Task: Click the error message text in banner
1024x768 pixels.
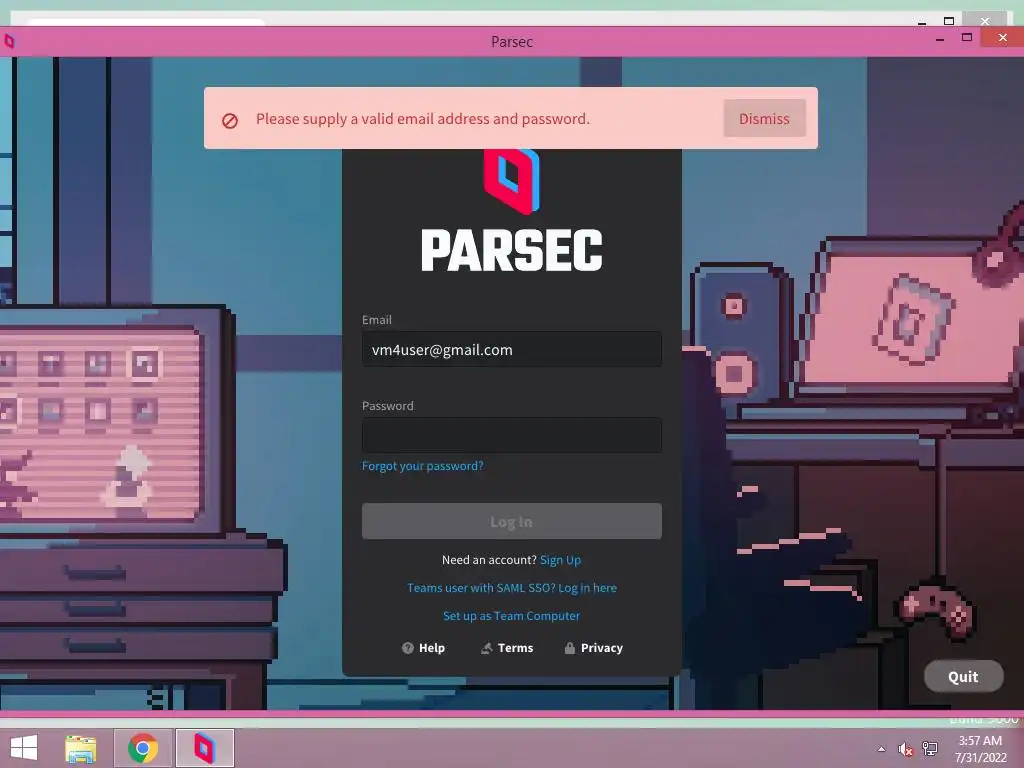Action: tap(423, 119)
